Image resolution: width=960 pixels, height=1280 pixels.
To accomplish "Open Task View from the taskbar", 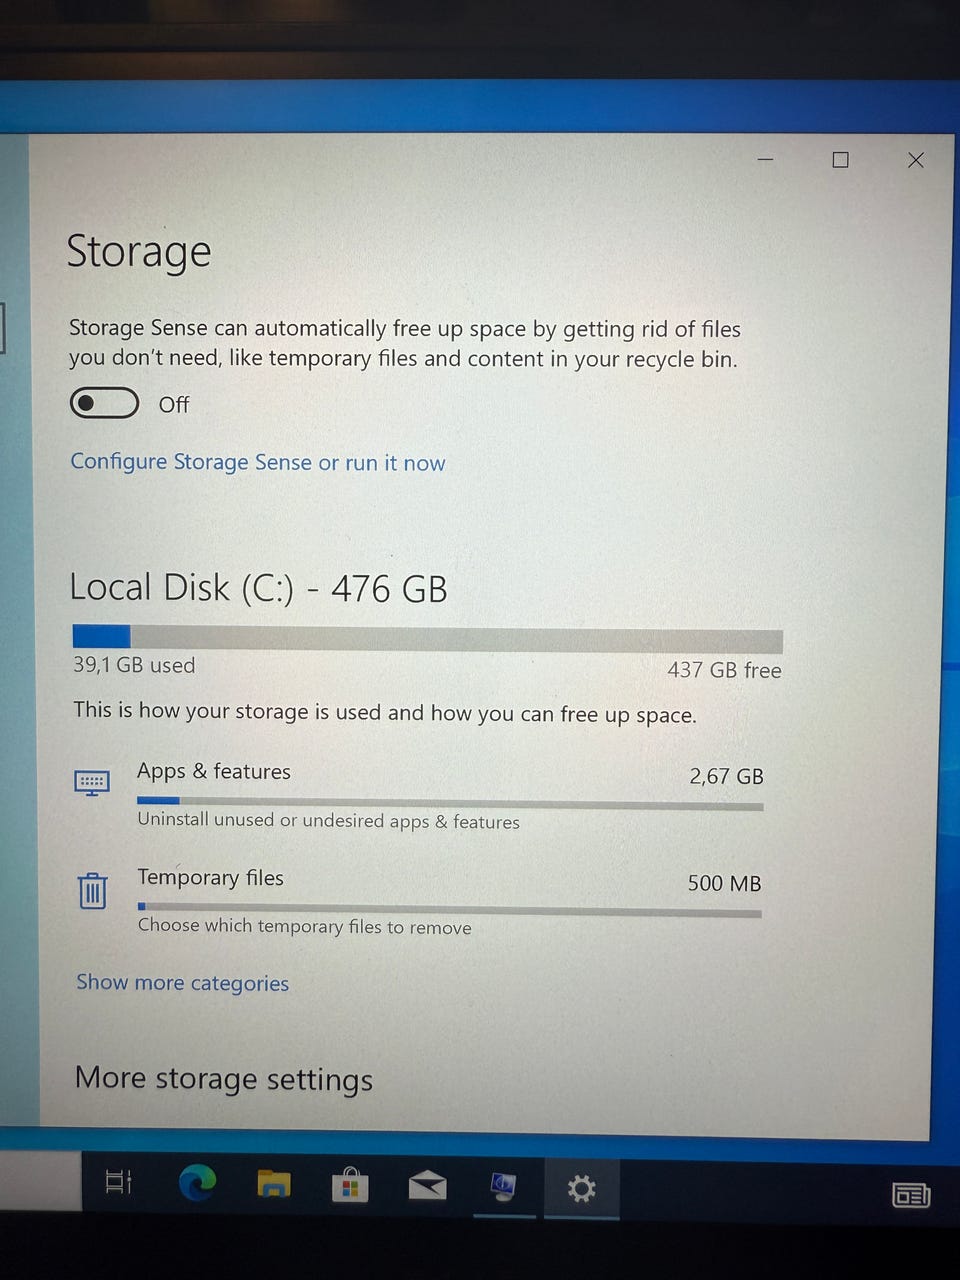I will click(x=118, y=1182).
